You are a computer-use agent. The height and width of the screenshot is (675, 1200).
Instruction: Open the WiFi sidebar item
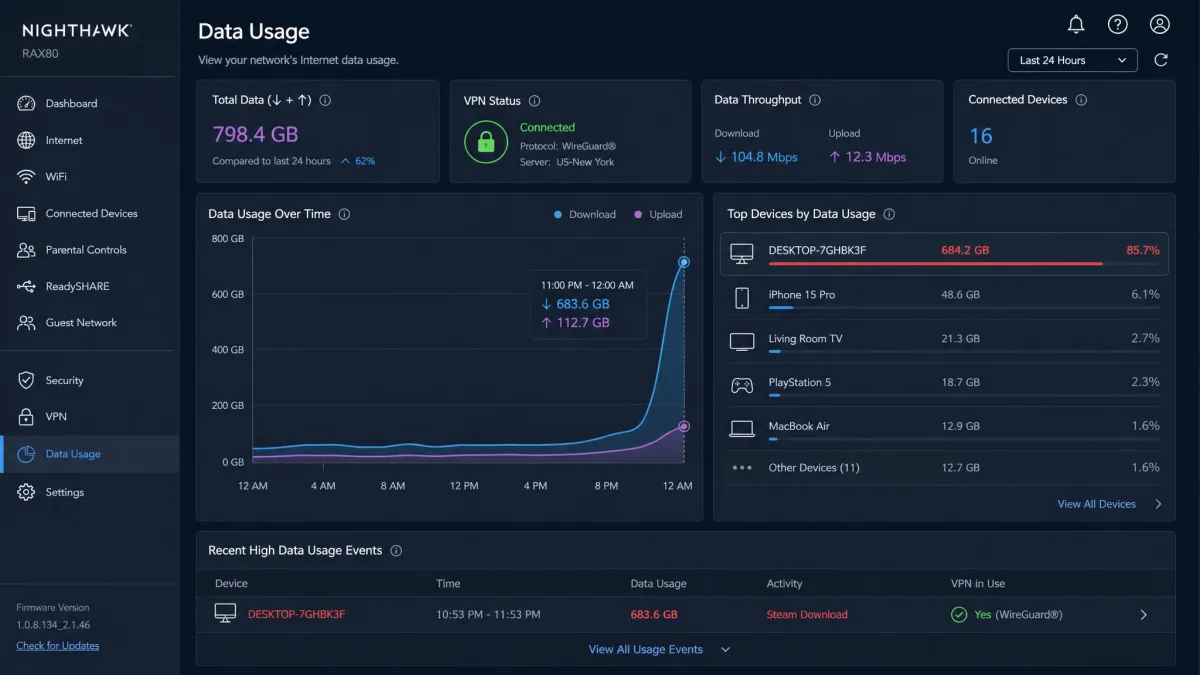tap(90, 176)
